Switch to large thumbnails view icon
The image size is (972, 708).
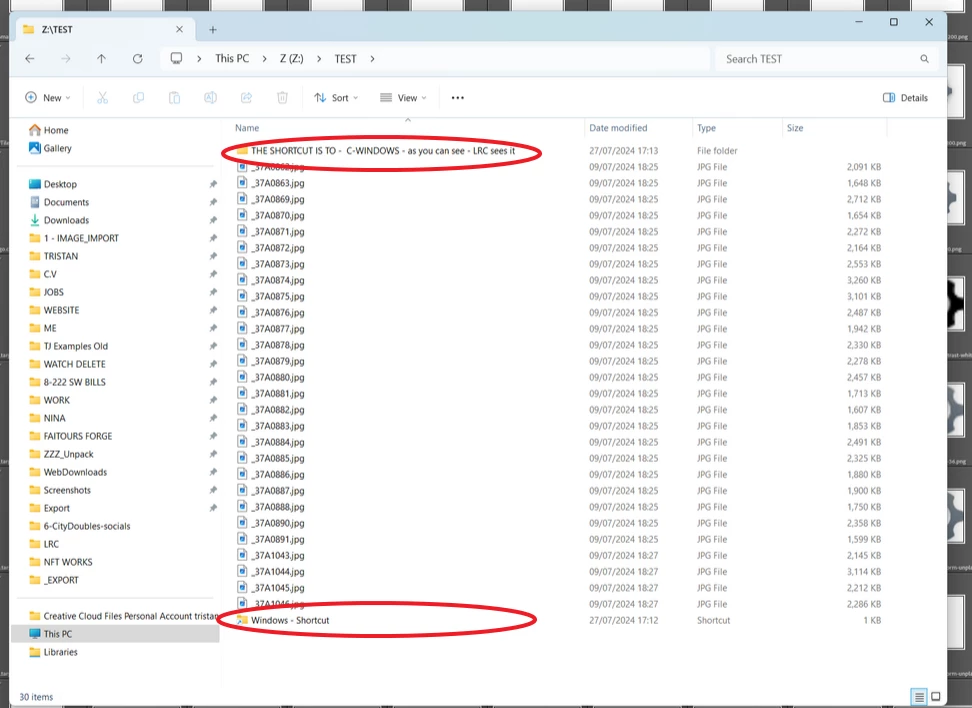tap(936, 697)
